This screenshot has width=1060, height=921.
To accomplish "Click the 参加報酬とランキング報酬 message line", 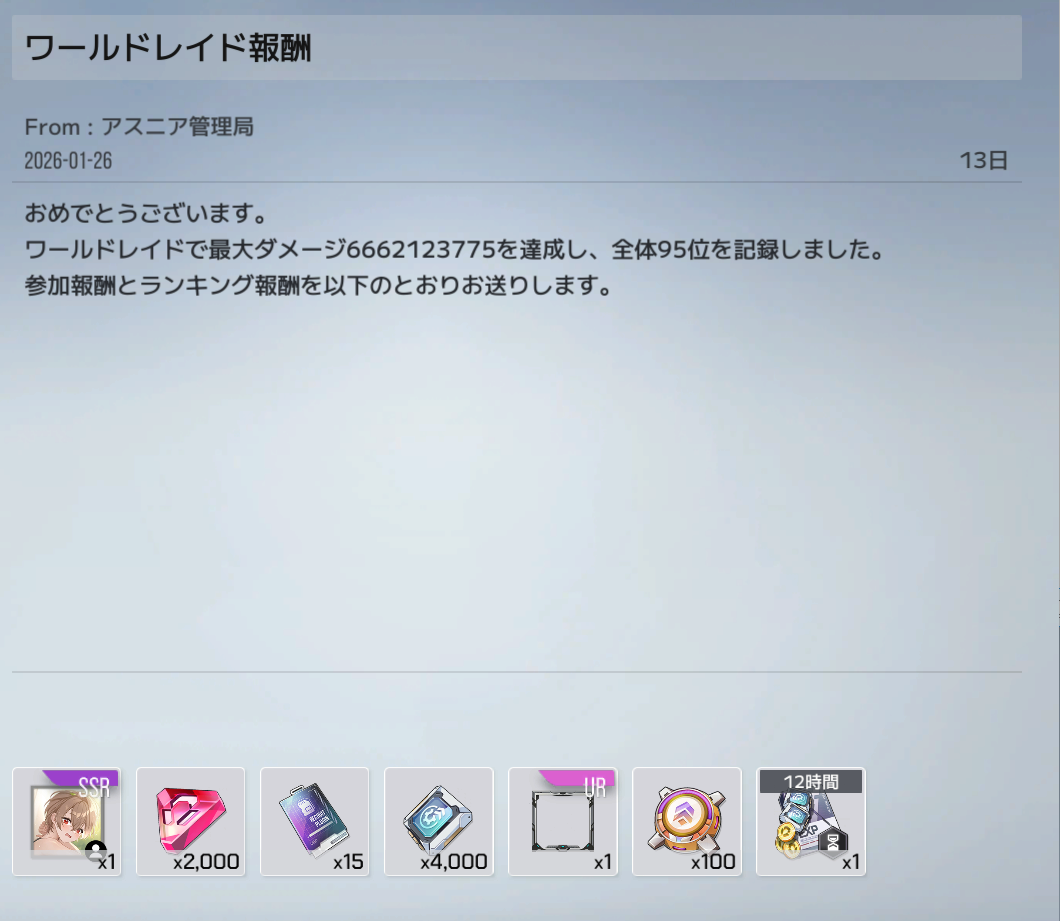I will (x=317, y=285).
